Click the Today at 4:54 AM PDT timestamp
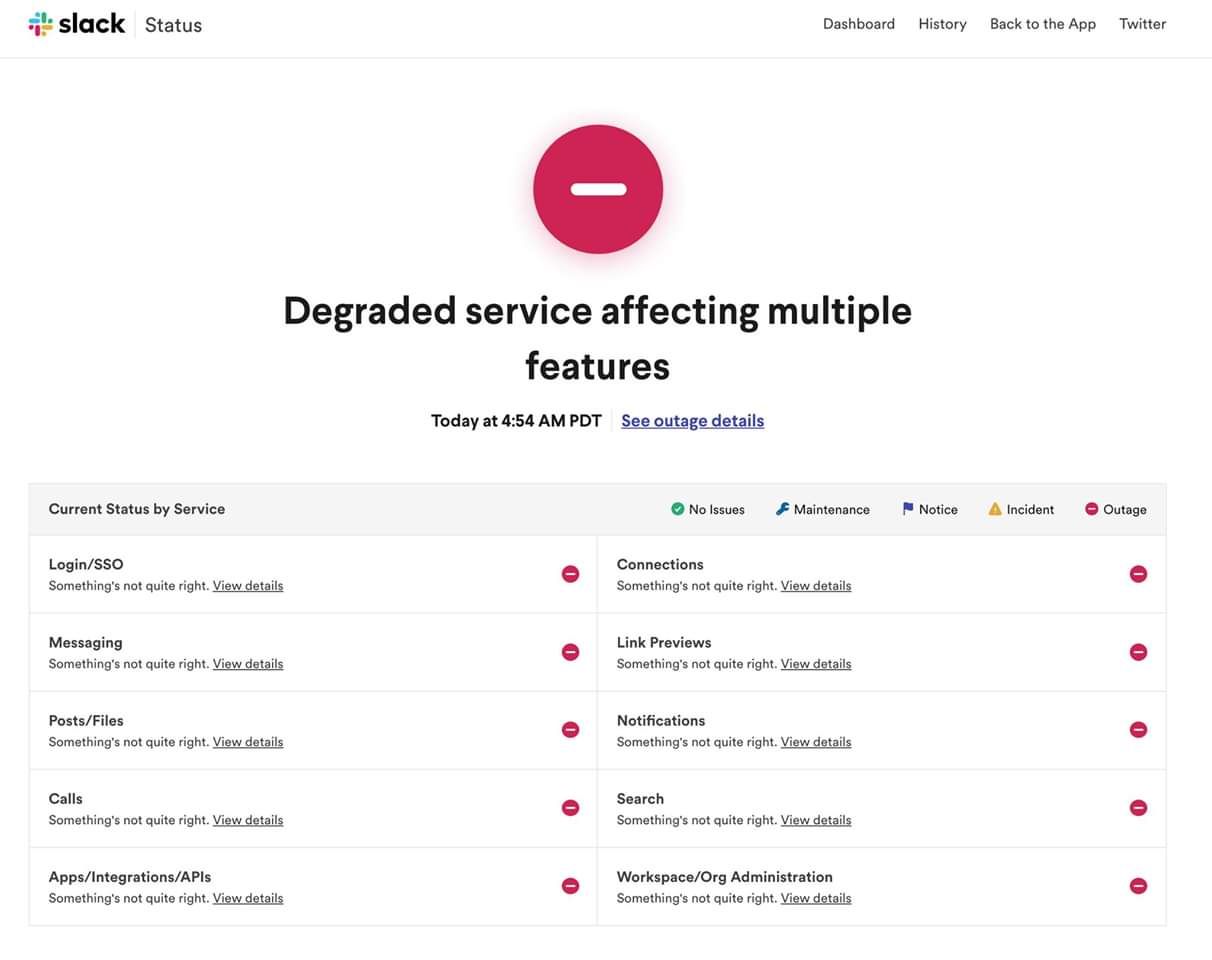This screenshot has width=1212, height=960. 516,421
